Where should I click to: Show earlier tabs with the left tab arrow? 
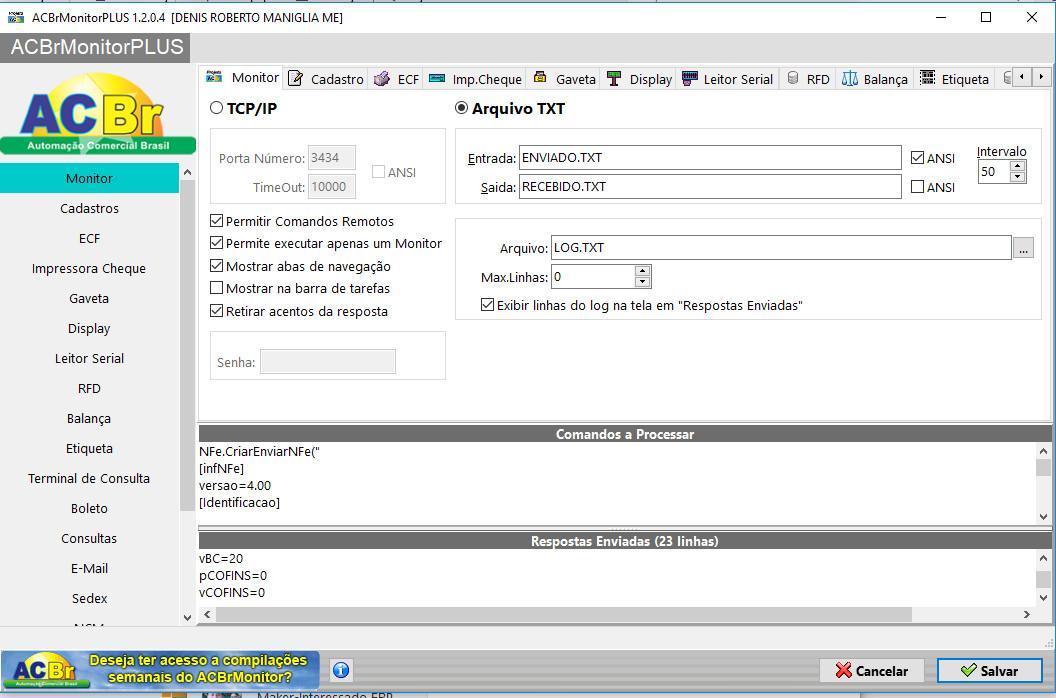tap(1022, 77)
